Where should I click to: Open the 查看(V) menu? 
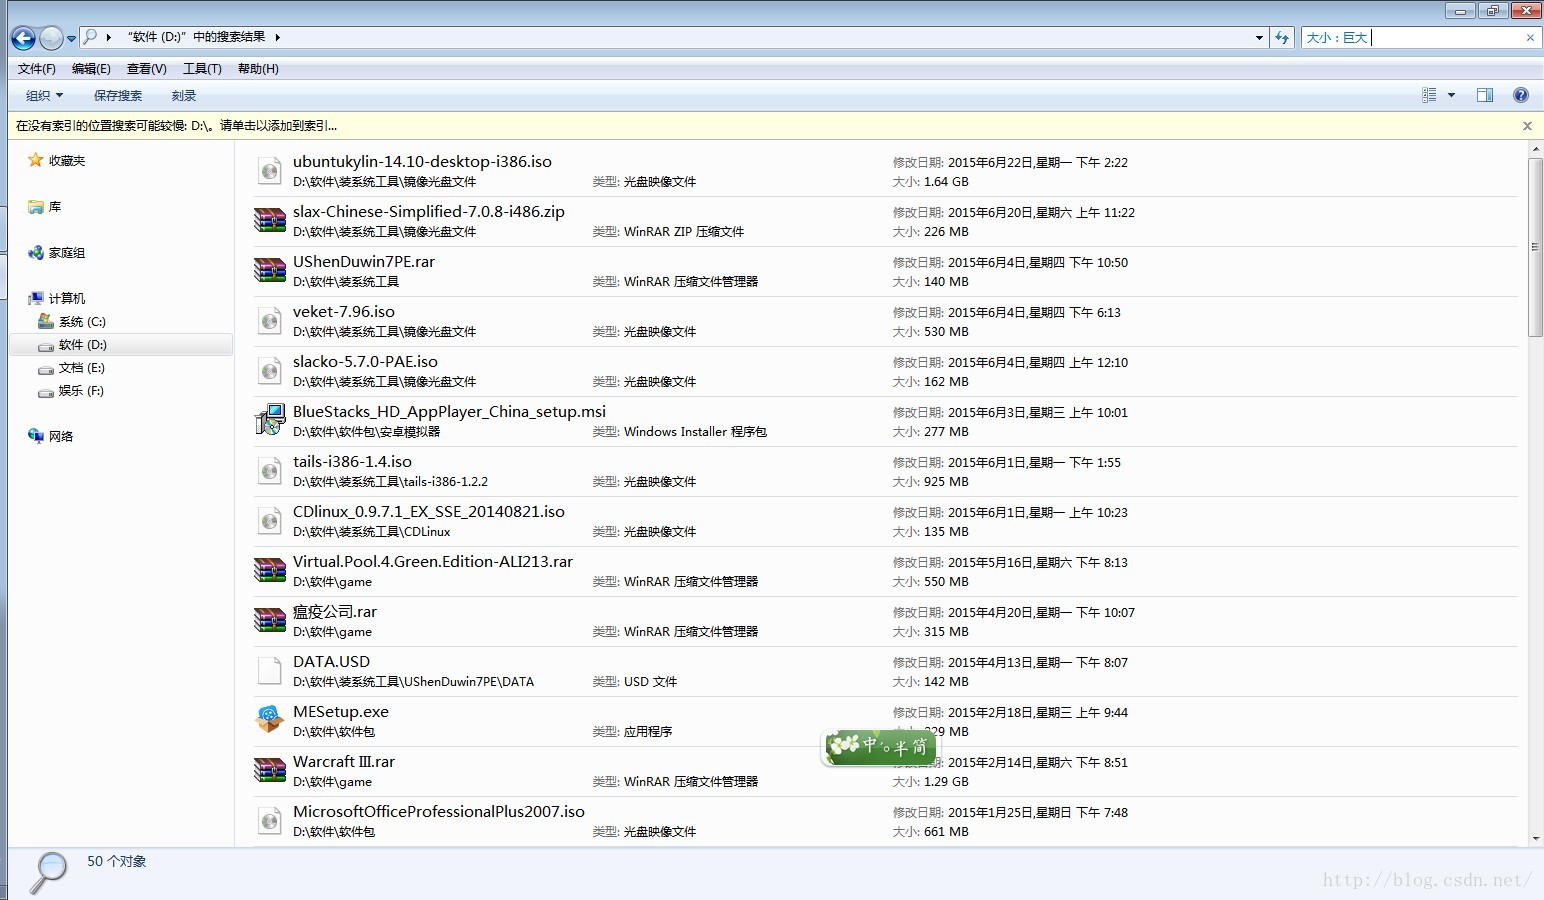click(x=147, y=69)
